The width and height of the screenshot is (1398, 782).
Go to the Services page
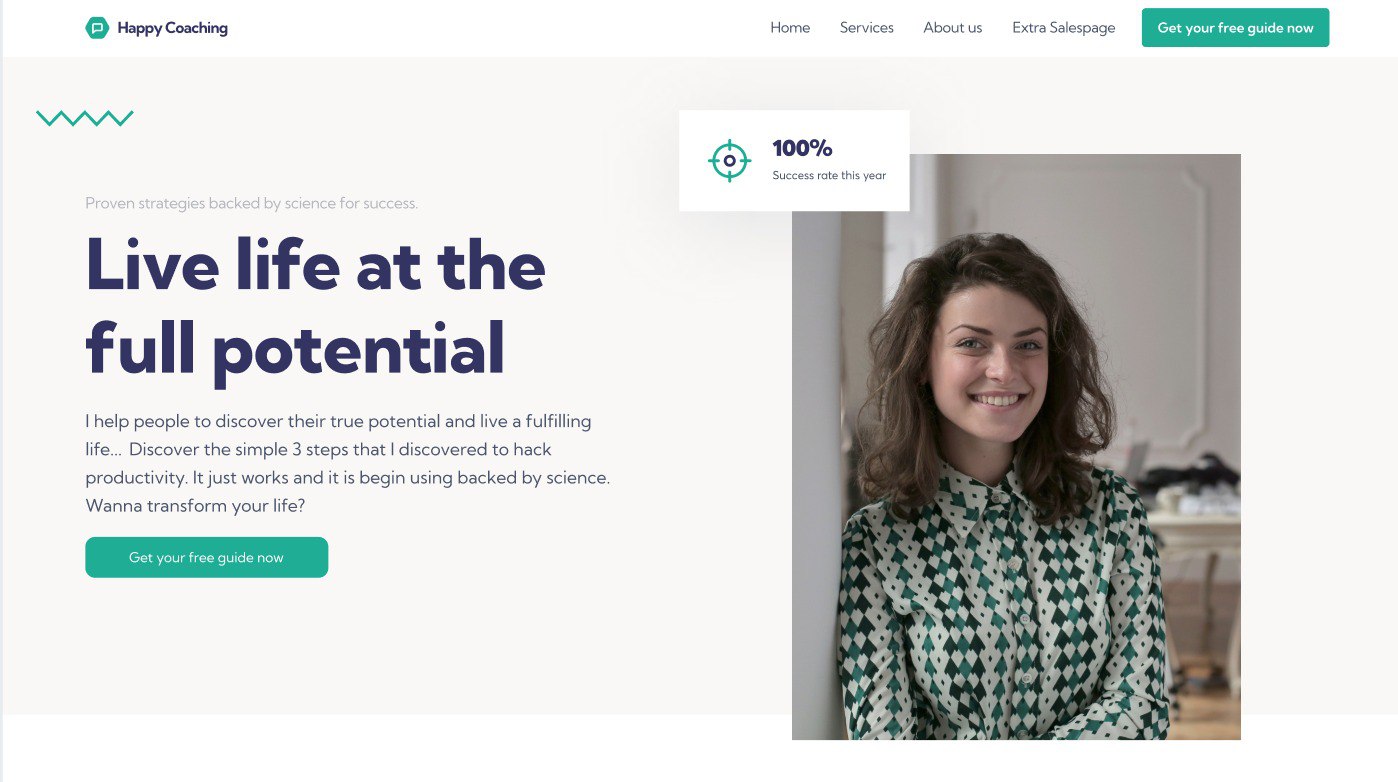click(867, 28)
